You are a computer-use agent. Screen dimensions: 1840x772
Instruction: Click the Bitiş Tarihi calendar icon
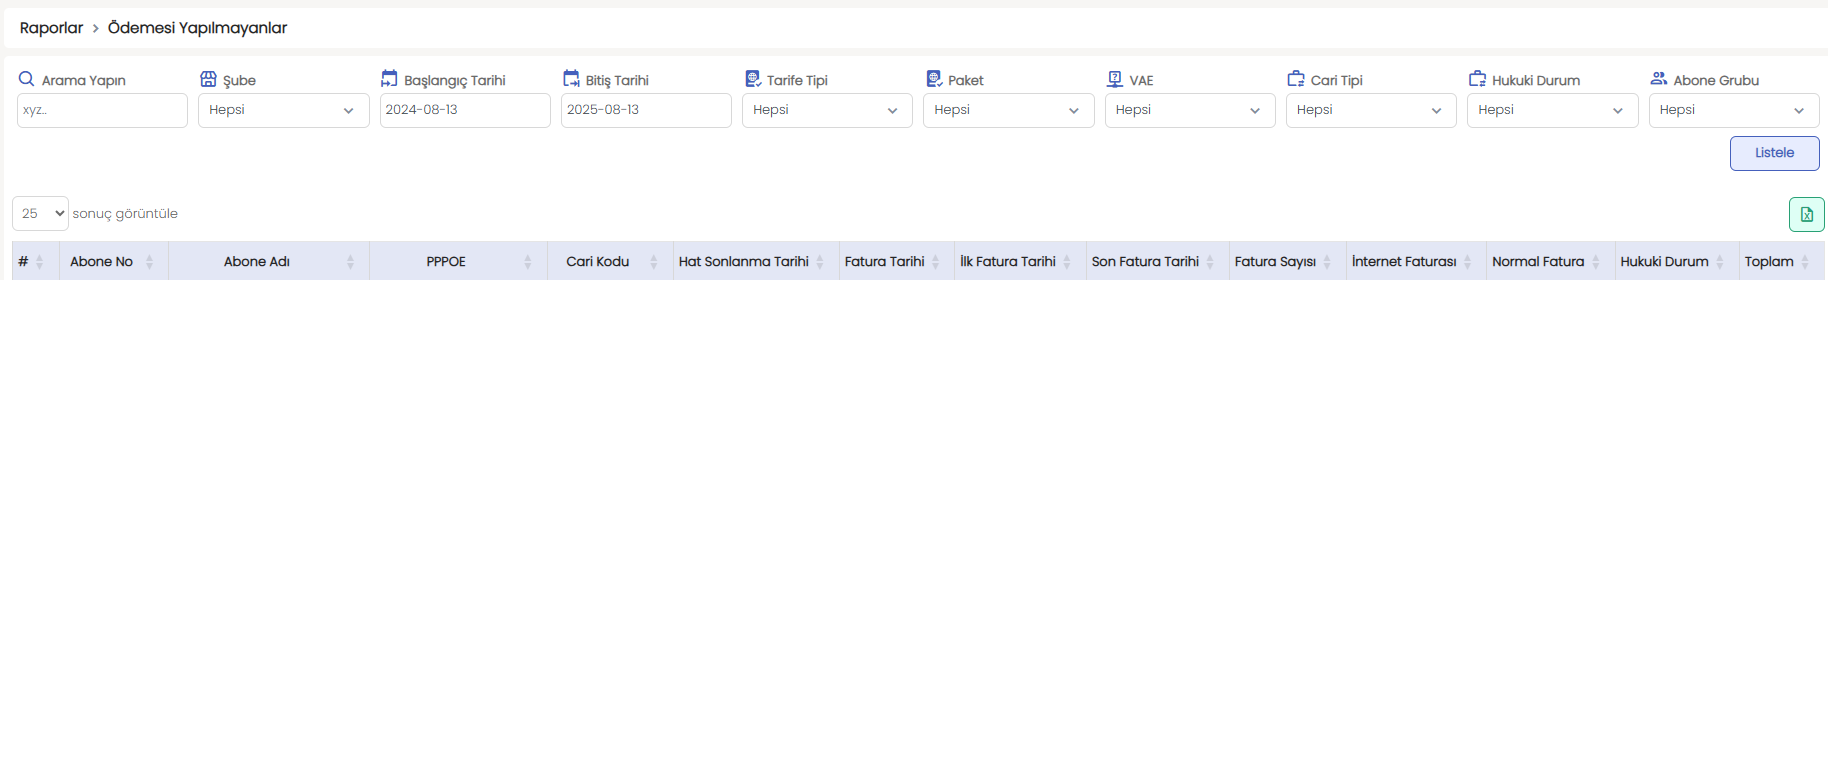tap(571, 79)
